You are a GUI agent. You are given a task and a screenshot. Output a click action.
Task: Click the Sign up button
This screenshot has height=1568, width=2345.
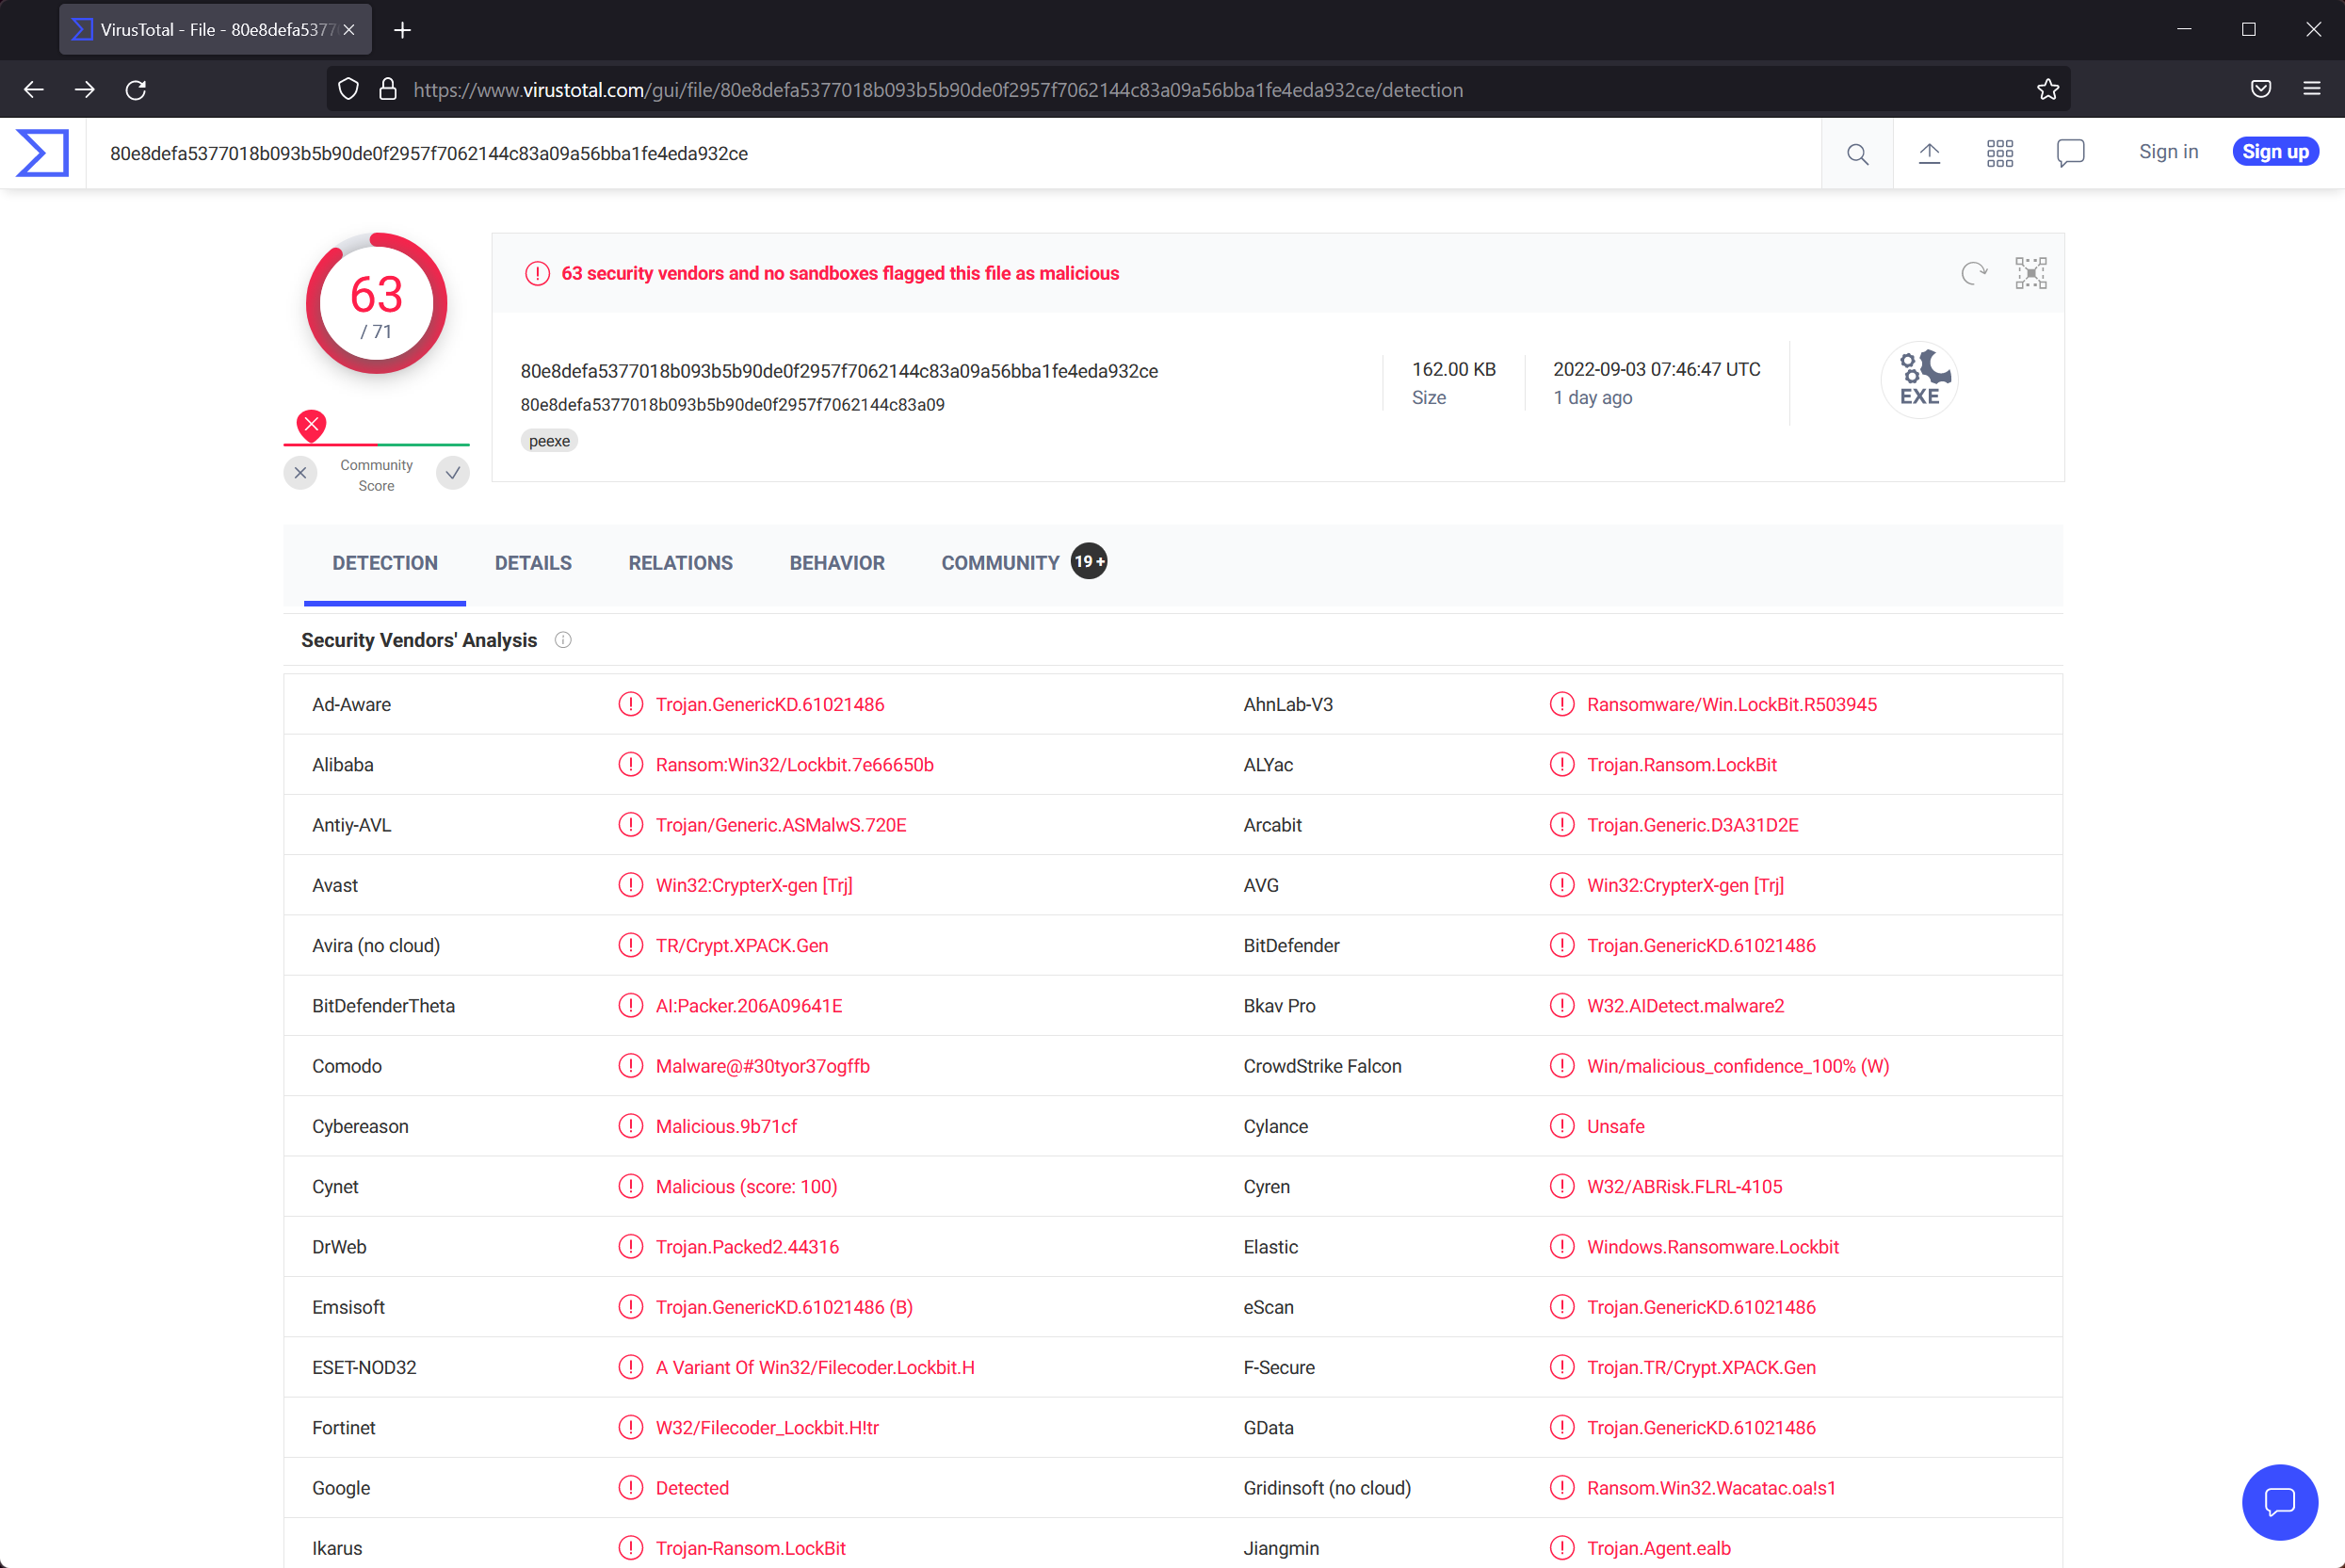[2275, 152]
